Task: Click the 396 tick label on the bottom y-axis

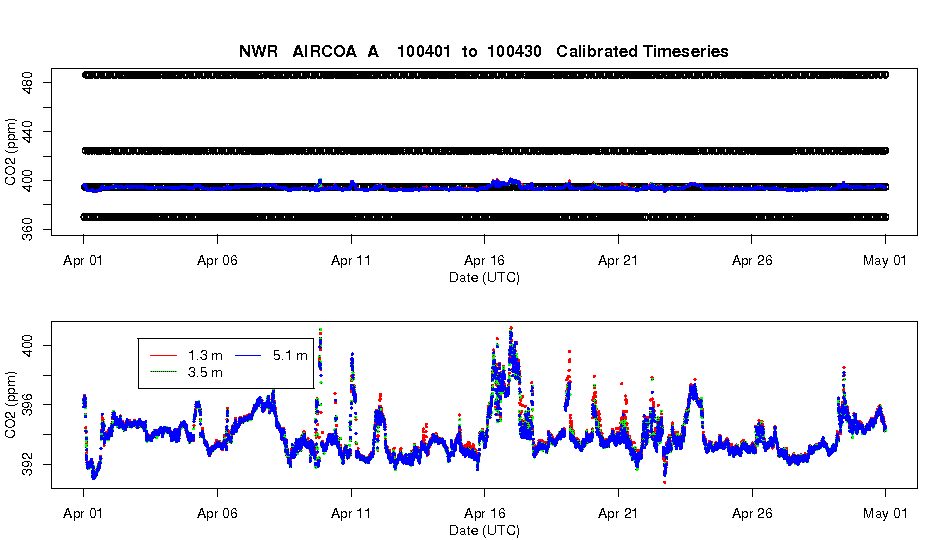Action: (28, 405)
